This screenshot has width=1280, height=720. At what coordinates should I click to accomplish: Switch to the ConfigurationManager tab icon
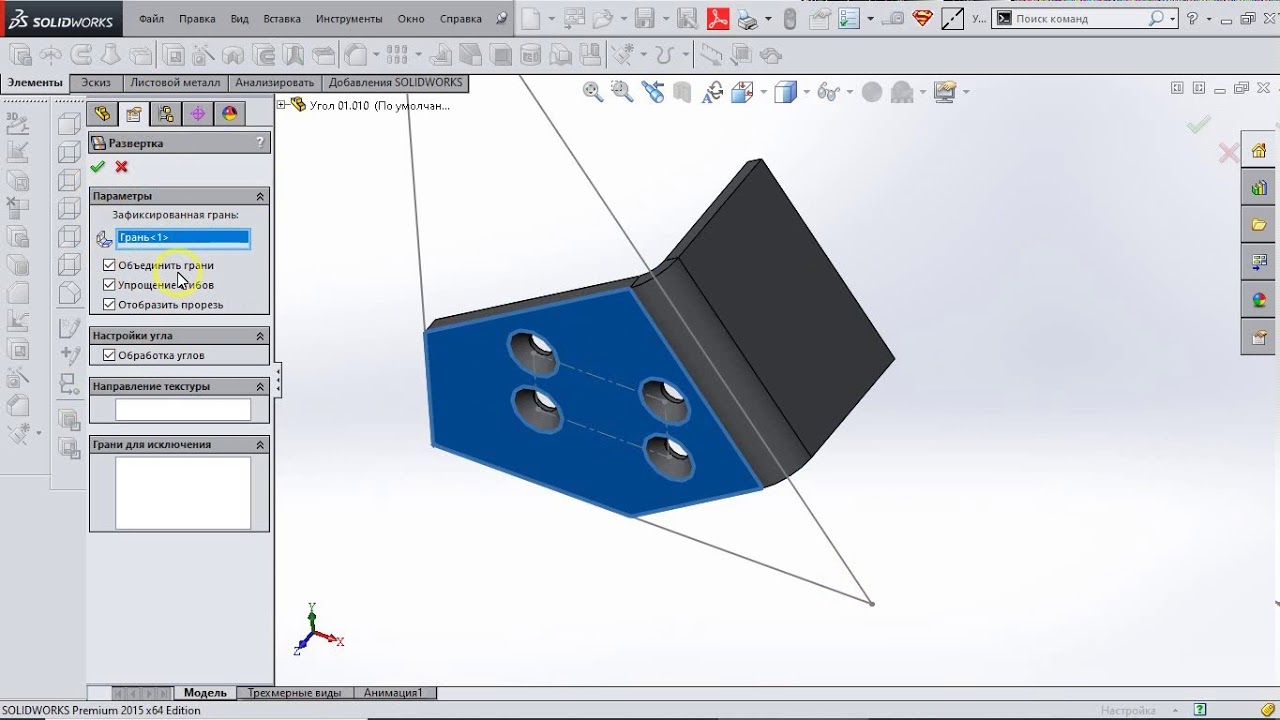[166, 114]
